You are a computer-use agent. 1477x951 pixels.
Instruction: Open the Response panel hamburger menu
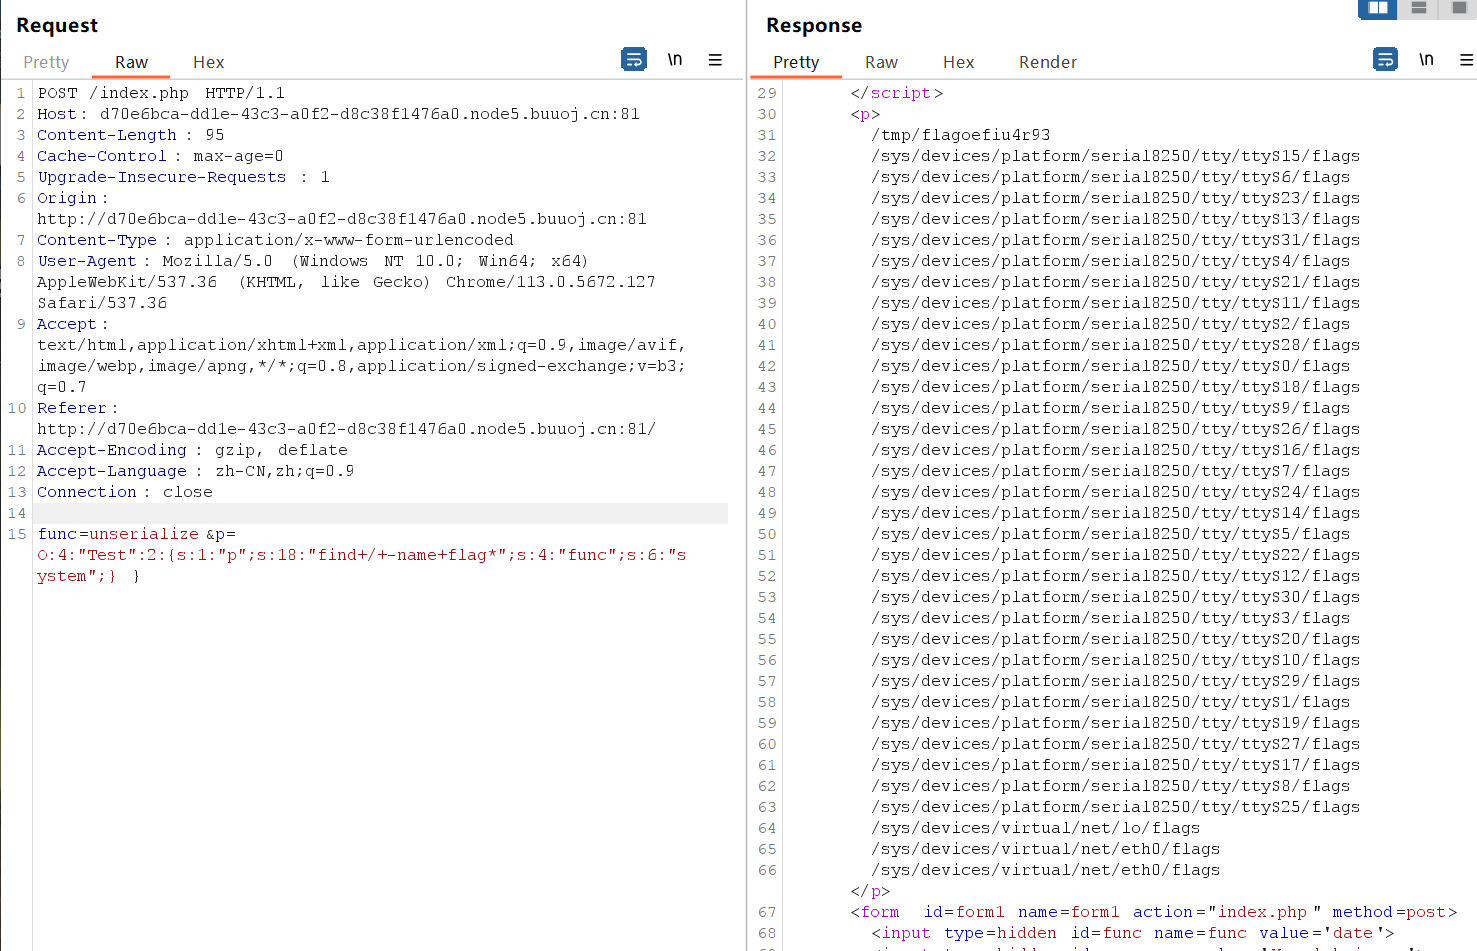pyautogui.click(x=1466, y=60)
